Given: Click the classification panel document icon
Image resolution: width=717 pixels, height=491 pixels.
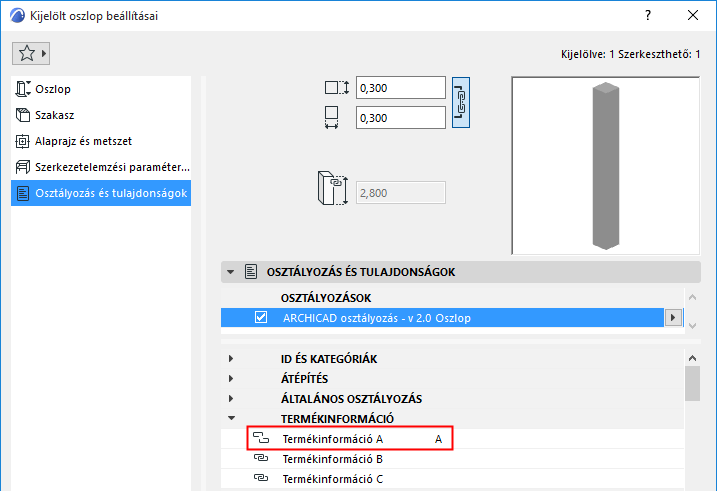Looking at the screenshot, I should click(251, 272).
